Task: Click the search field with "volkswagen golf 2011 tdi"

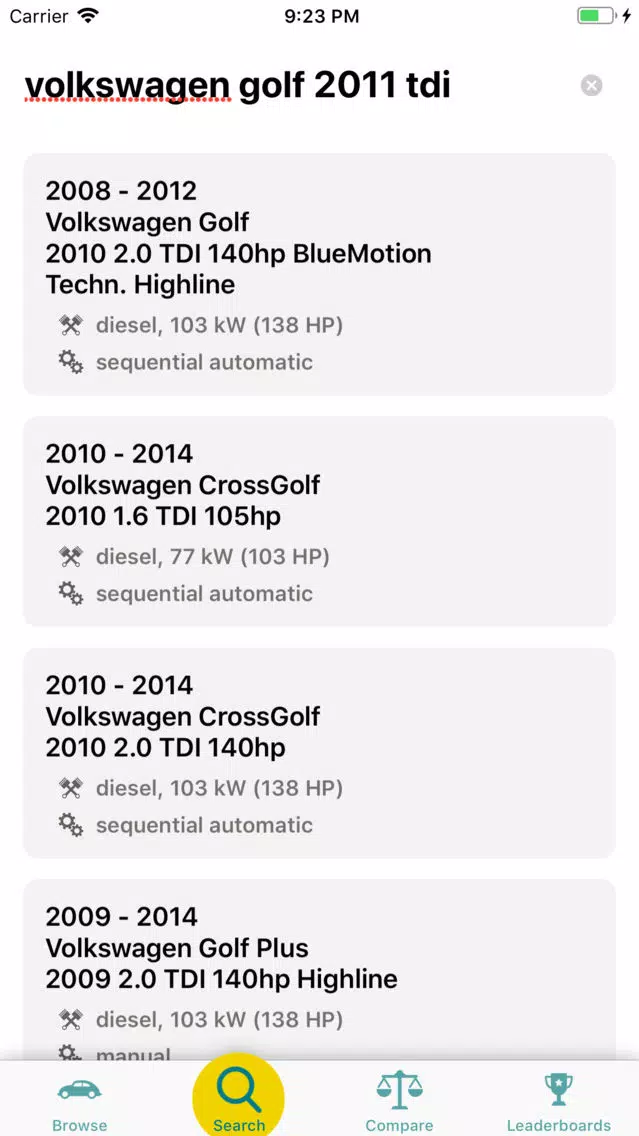Action: [x=297, y=85]
